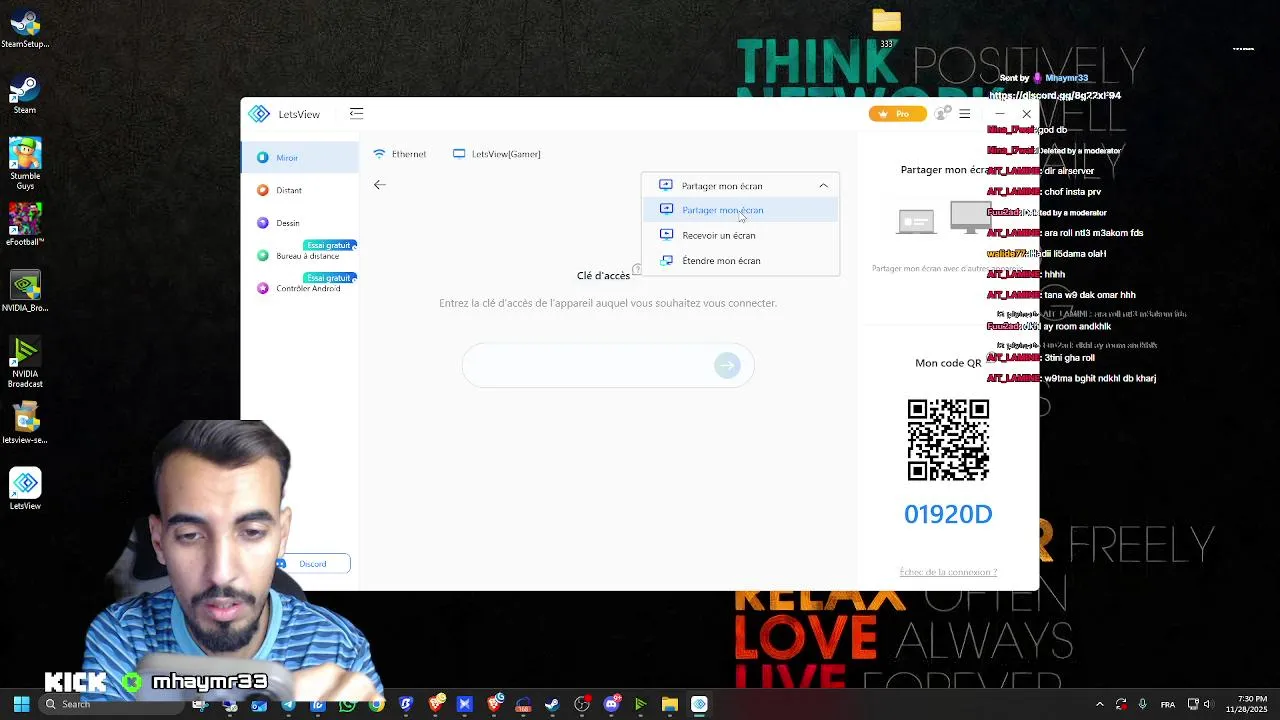
Task: Open File Explorer from the taskbar
Action: click(669, 704)
